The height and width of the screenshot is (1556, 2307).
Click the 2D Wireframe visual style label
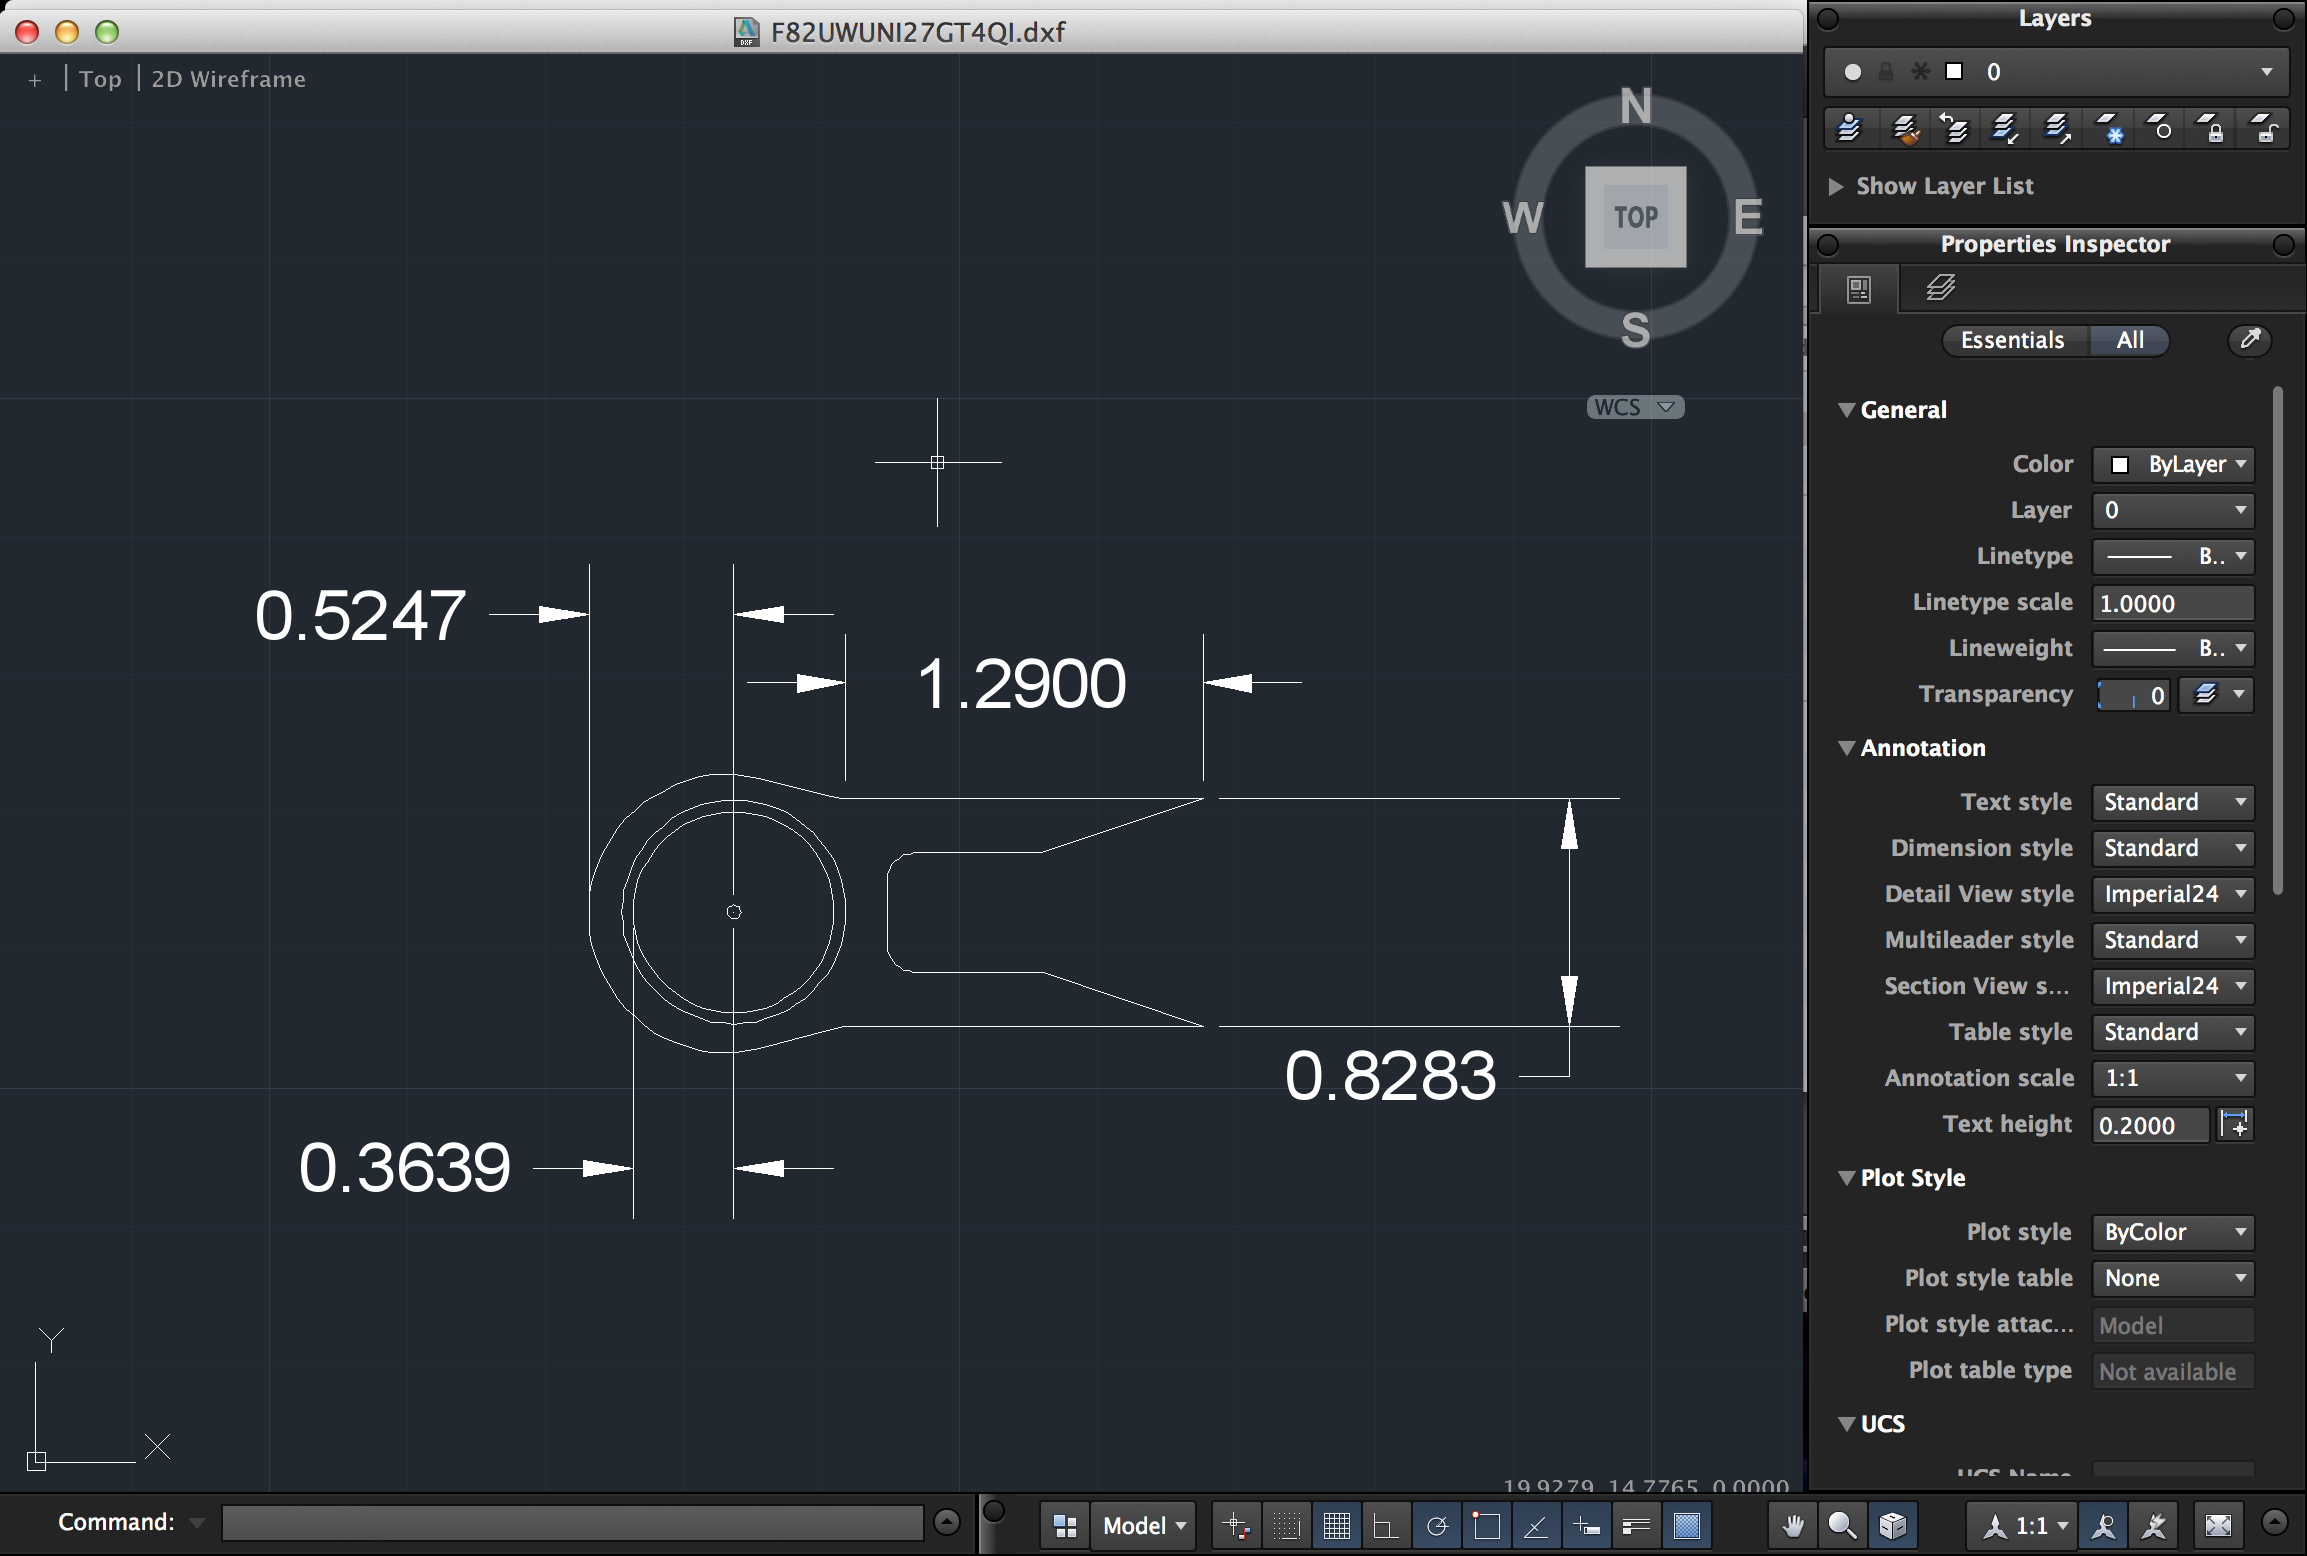pyautogui.click(x=228, y=79)
